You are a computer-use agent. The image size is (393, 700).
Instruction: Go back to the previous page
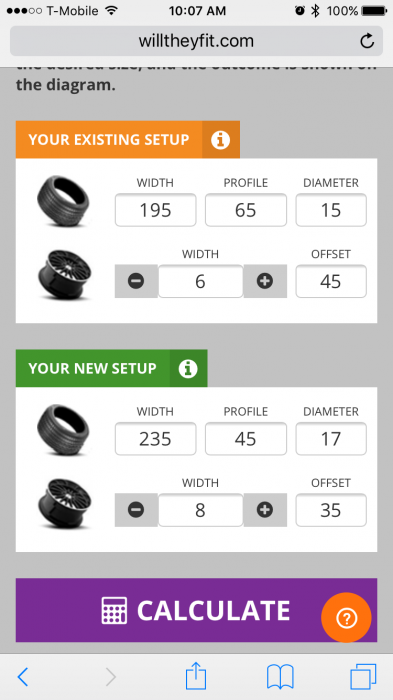[x=23, y=677]
